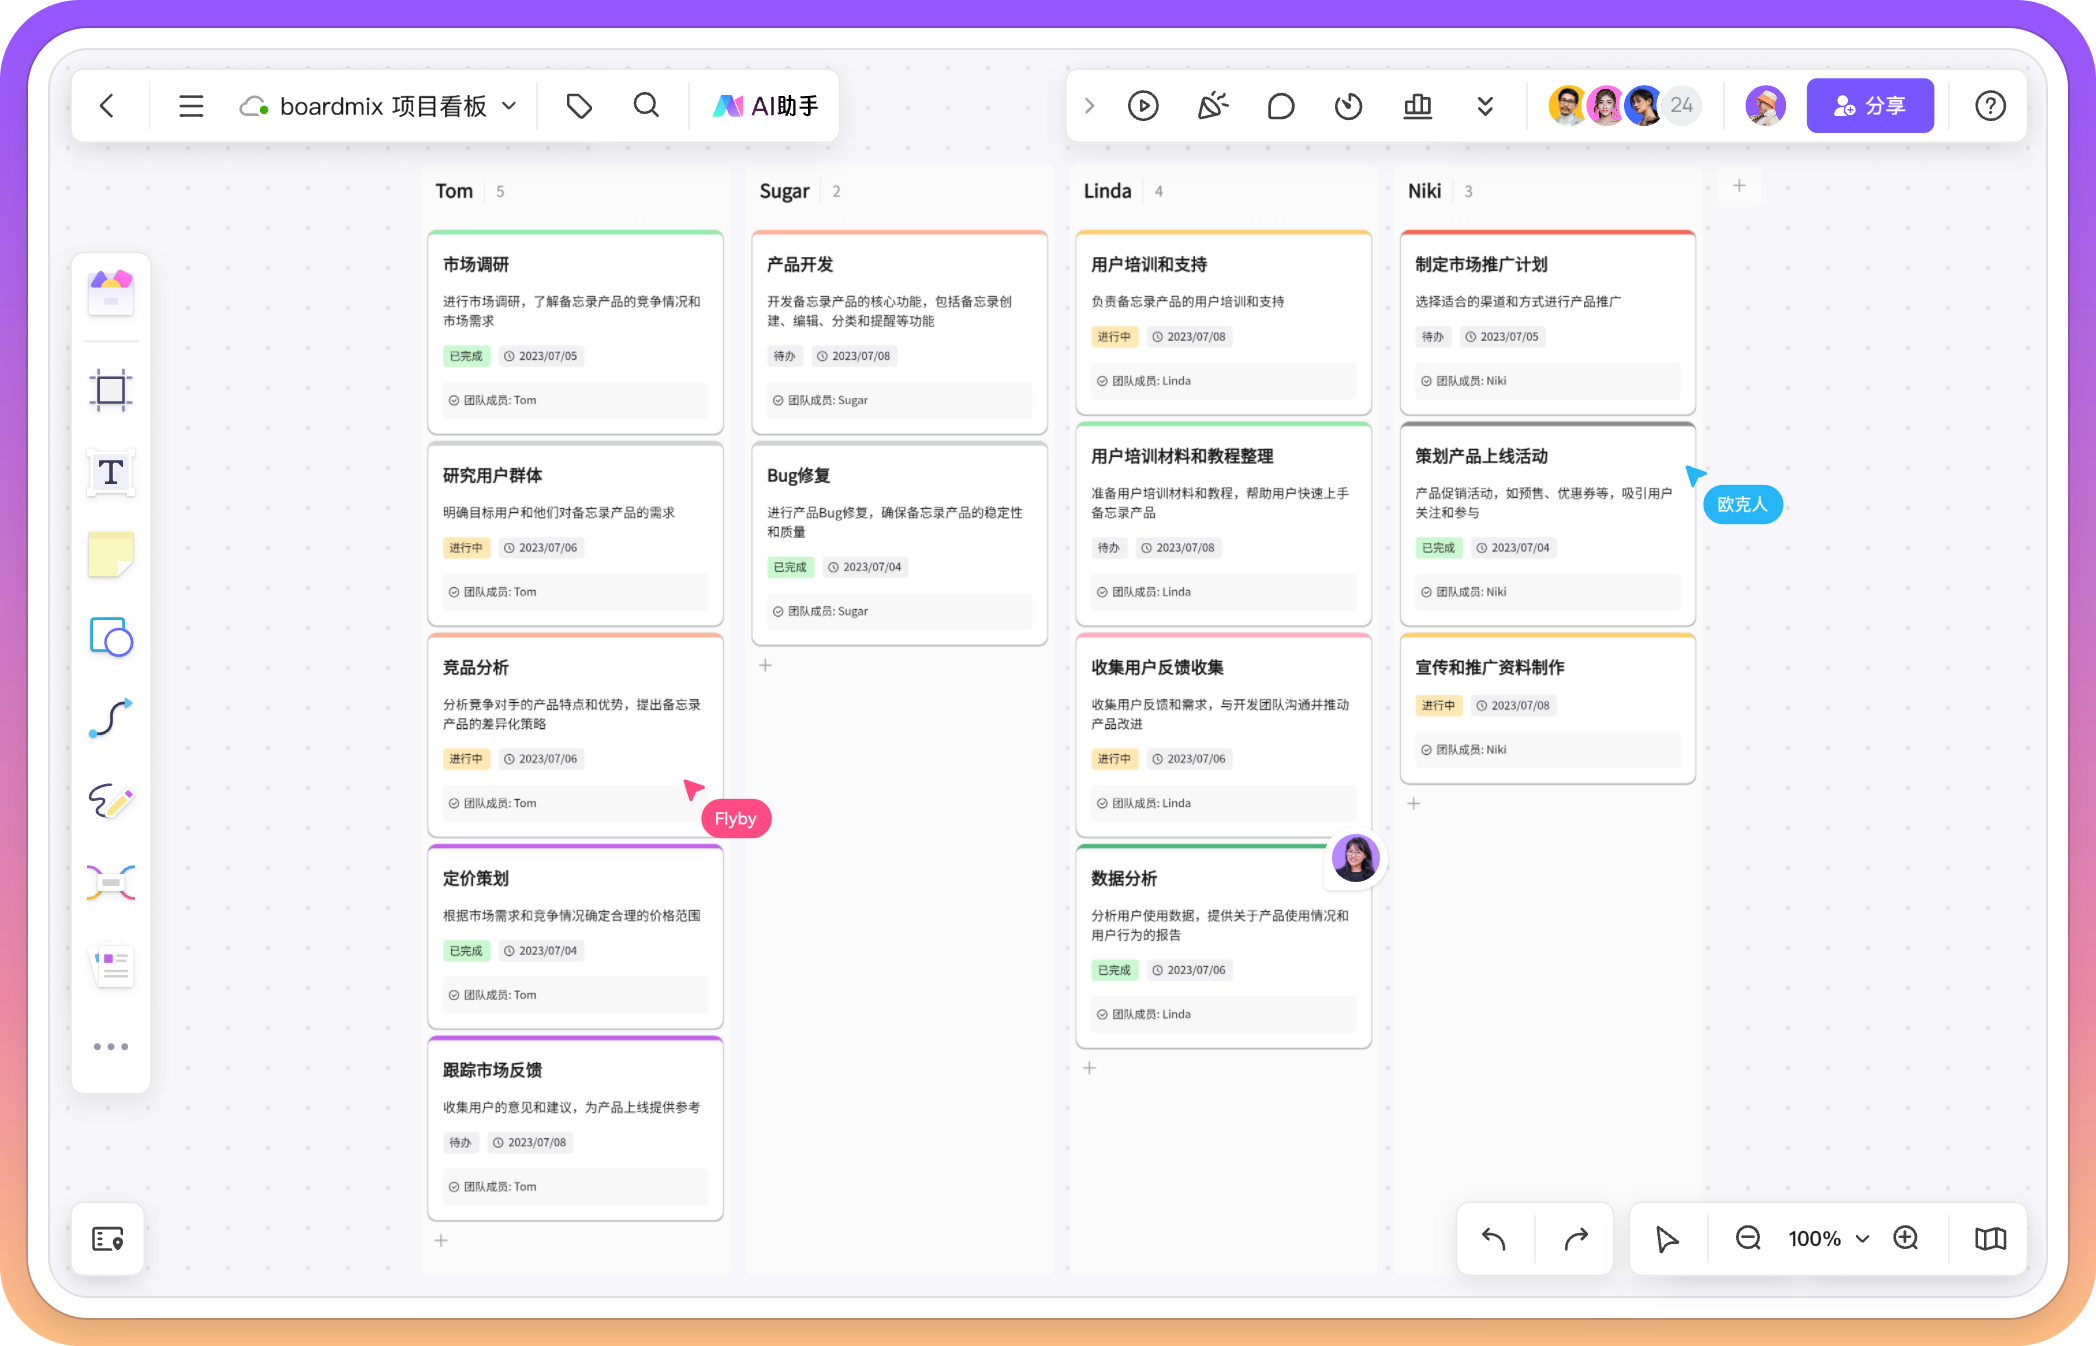The height and width of the screenshot is (1346, 2096).
Task: Zoom in with the plus magnifier
Action: (x=1906, y=1239)
